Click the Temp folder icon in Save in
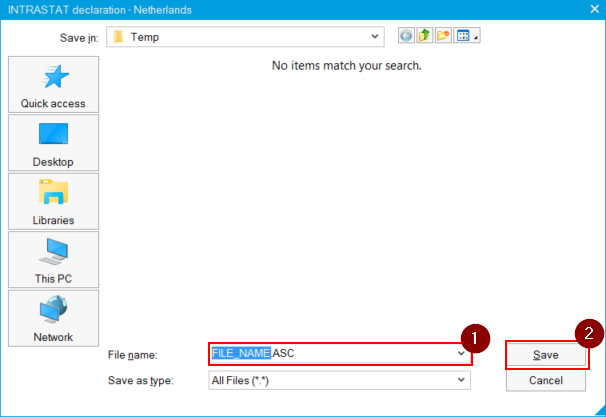The height and width of the screenshot is (417, 606). pyautogui.click(x=118, y=37)
